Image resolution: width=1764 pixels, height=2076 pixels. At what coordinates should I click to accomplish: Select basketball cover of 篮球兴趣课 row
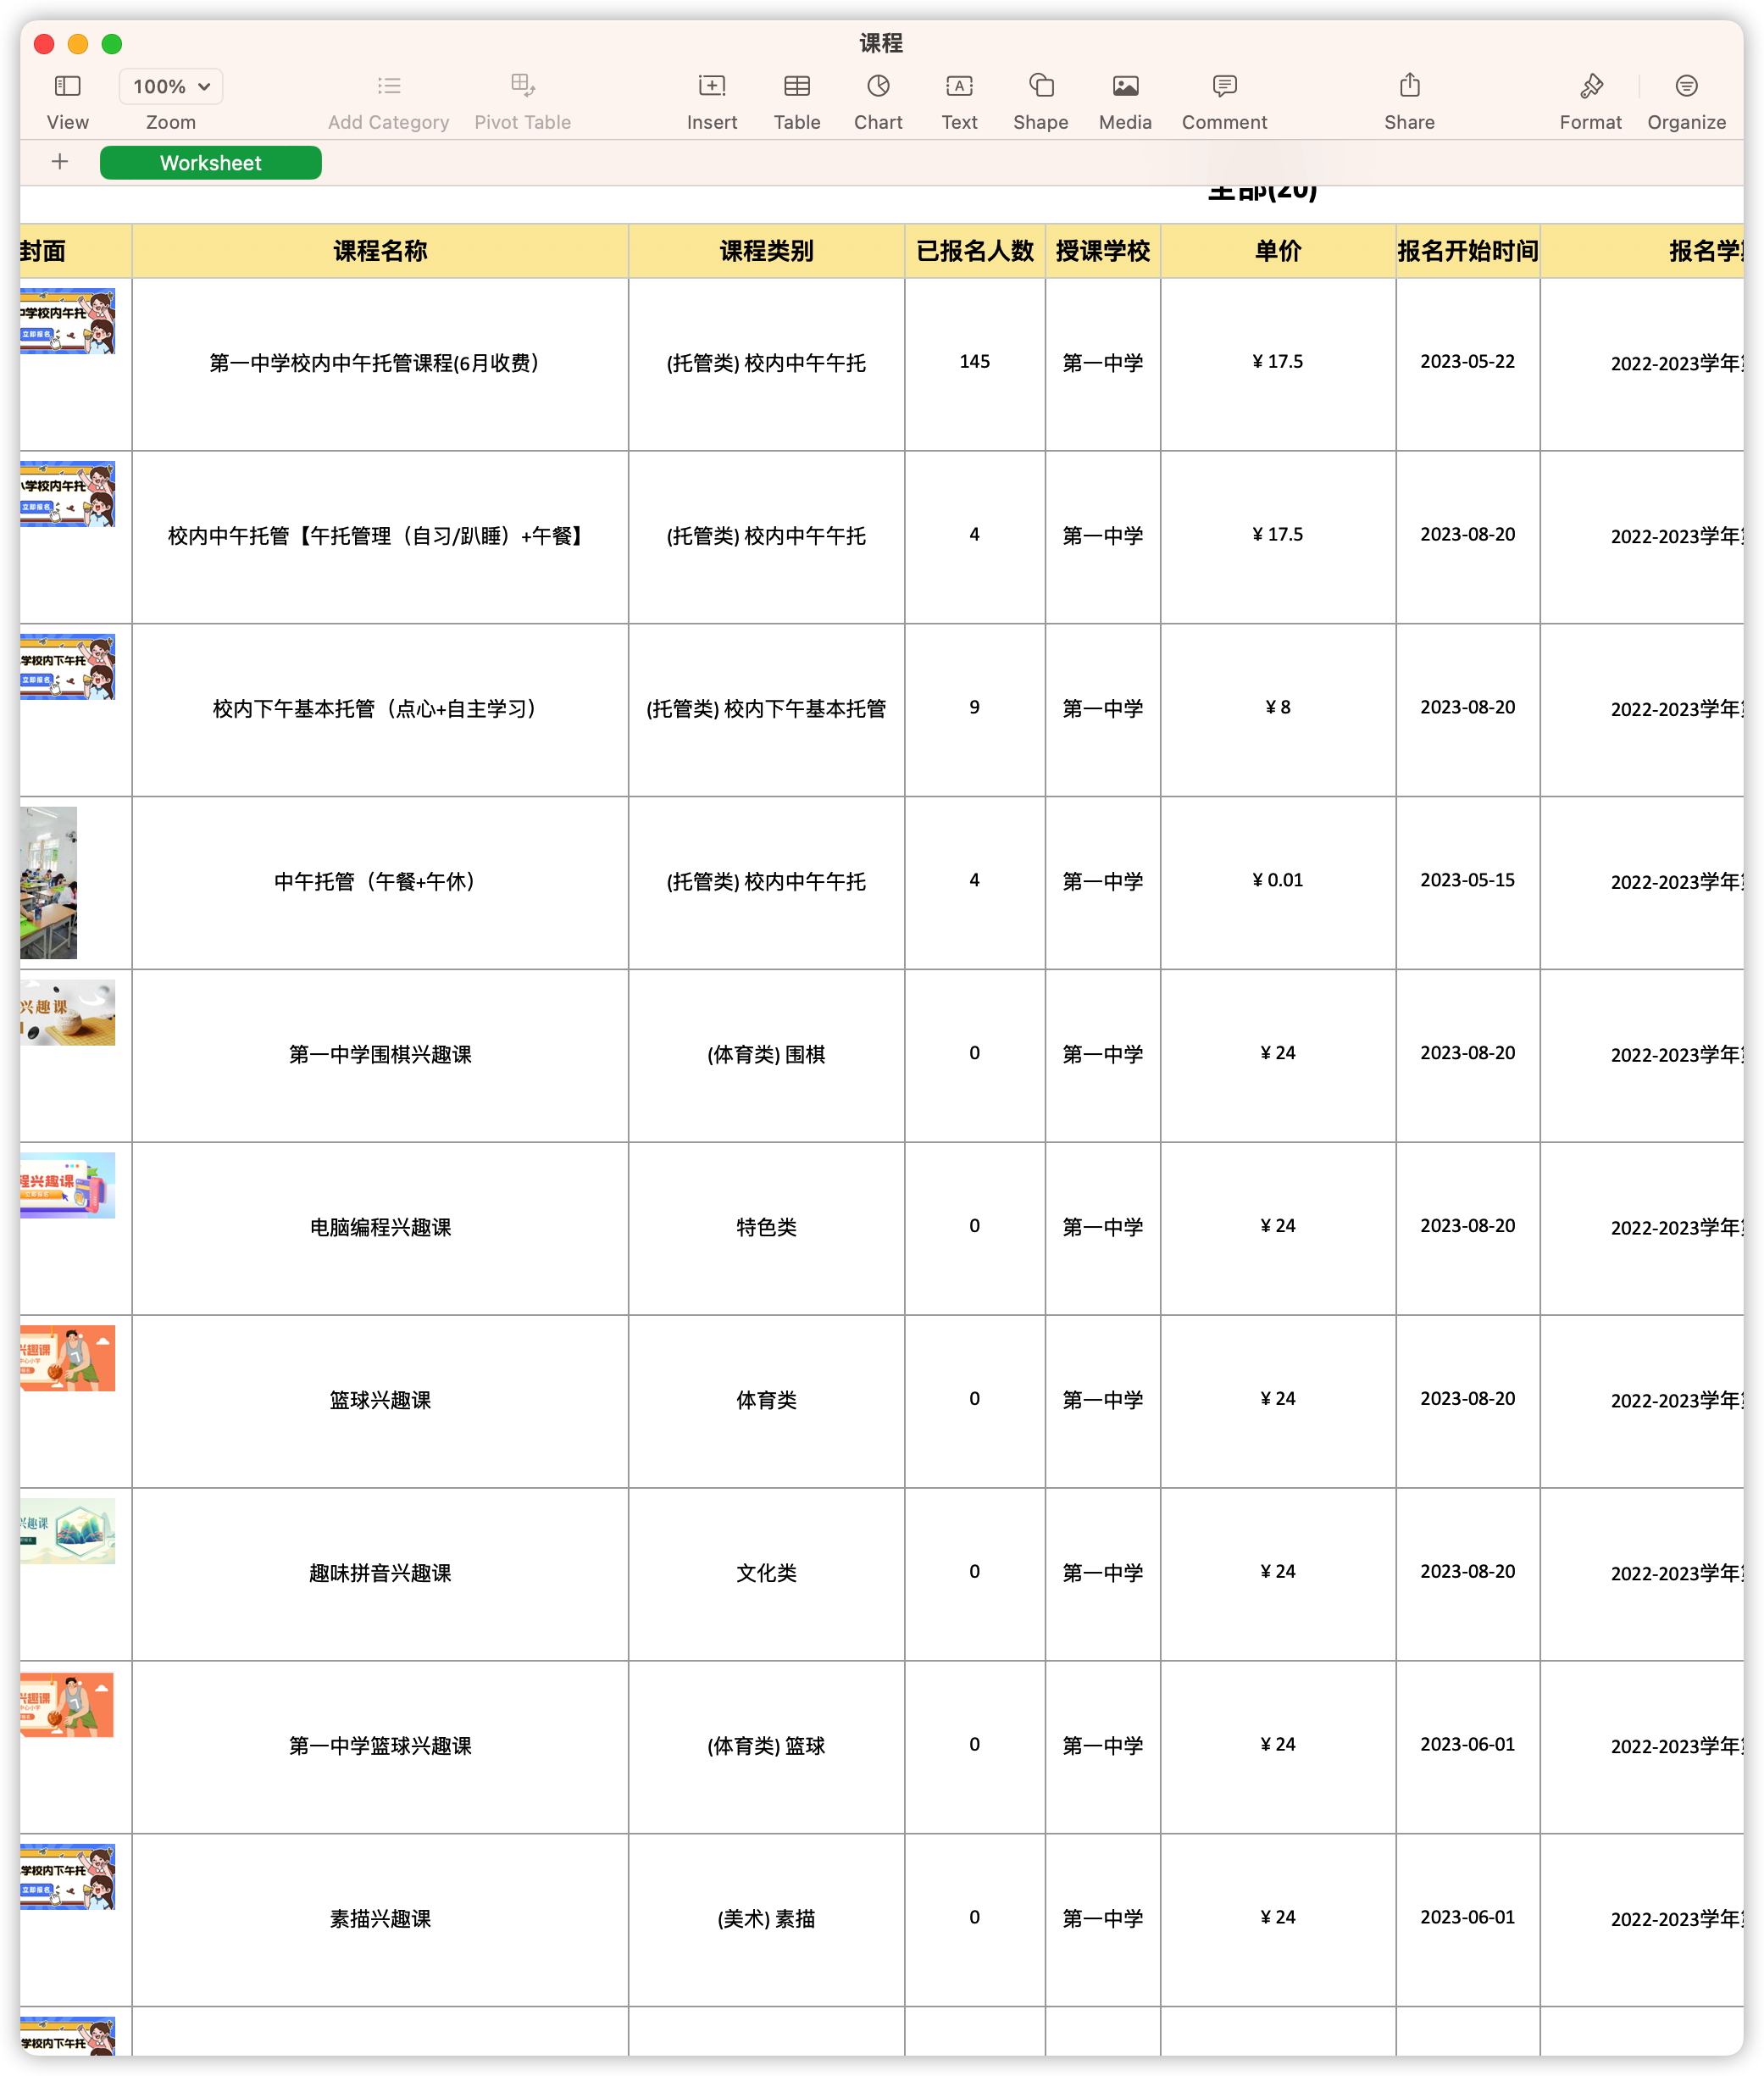67,1358
